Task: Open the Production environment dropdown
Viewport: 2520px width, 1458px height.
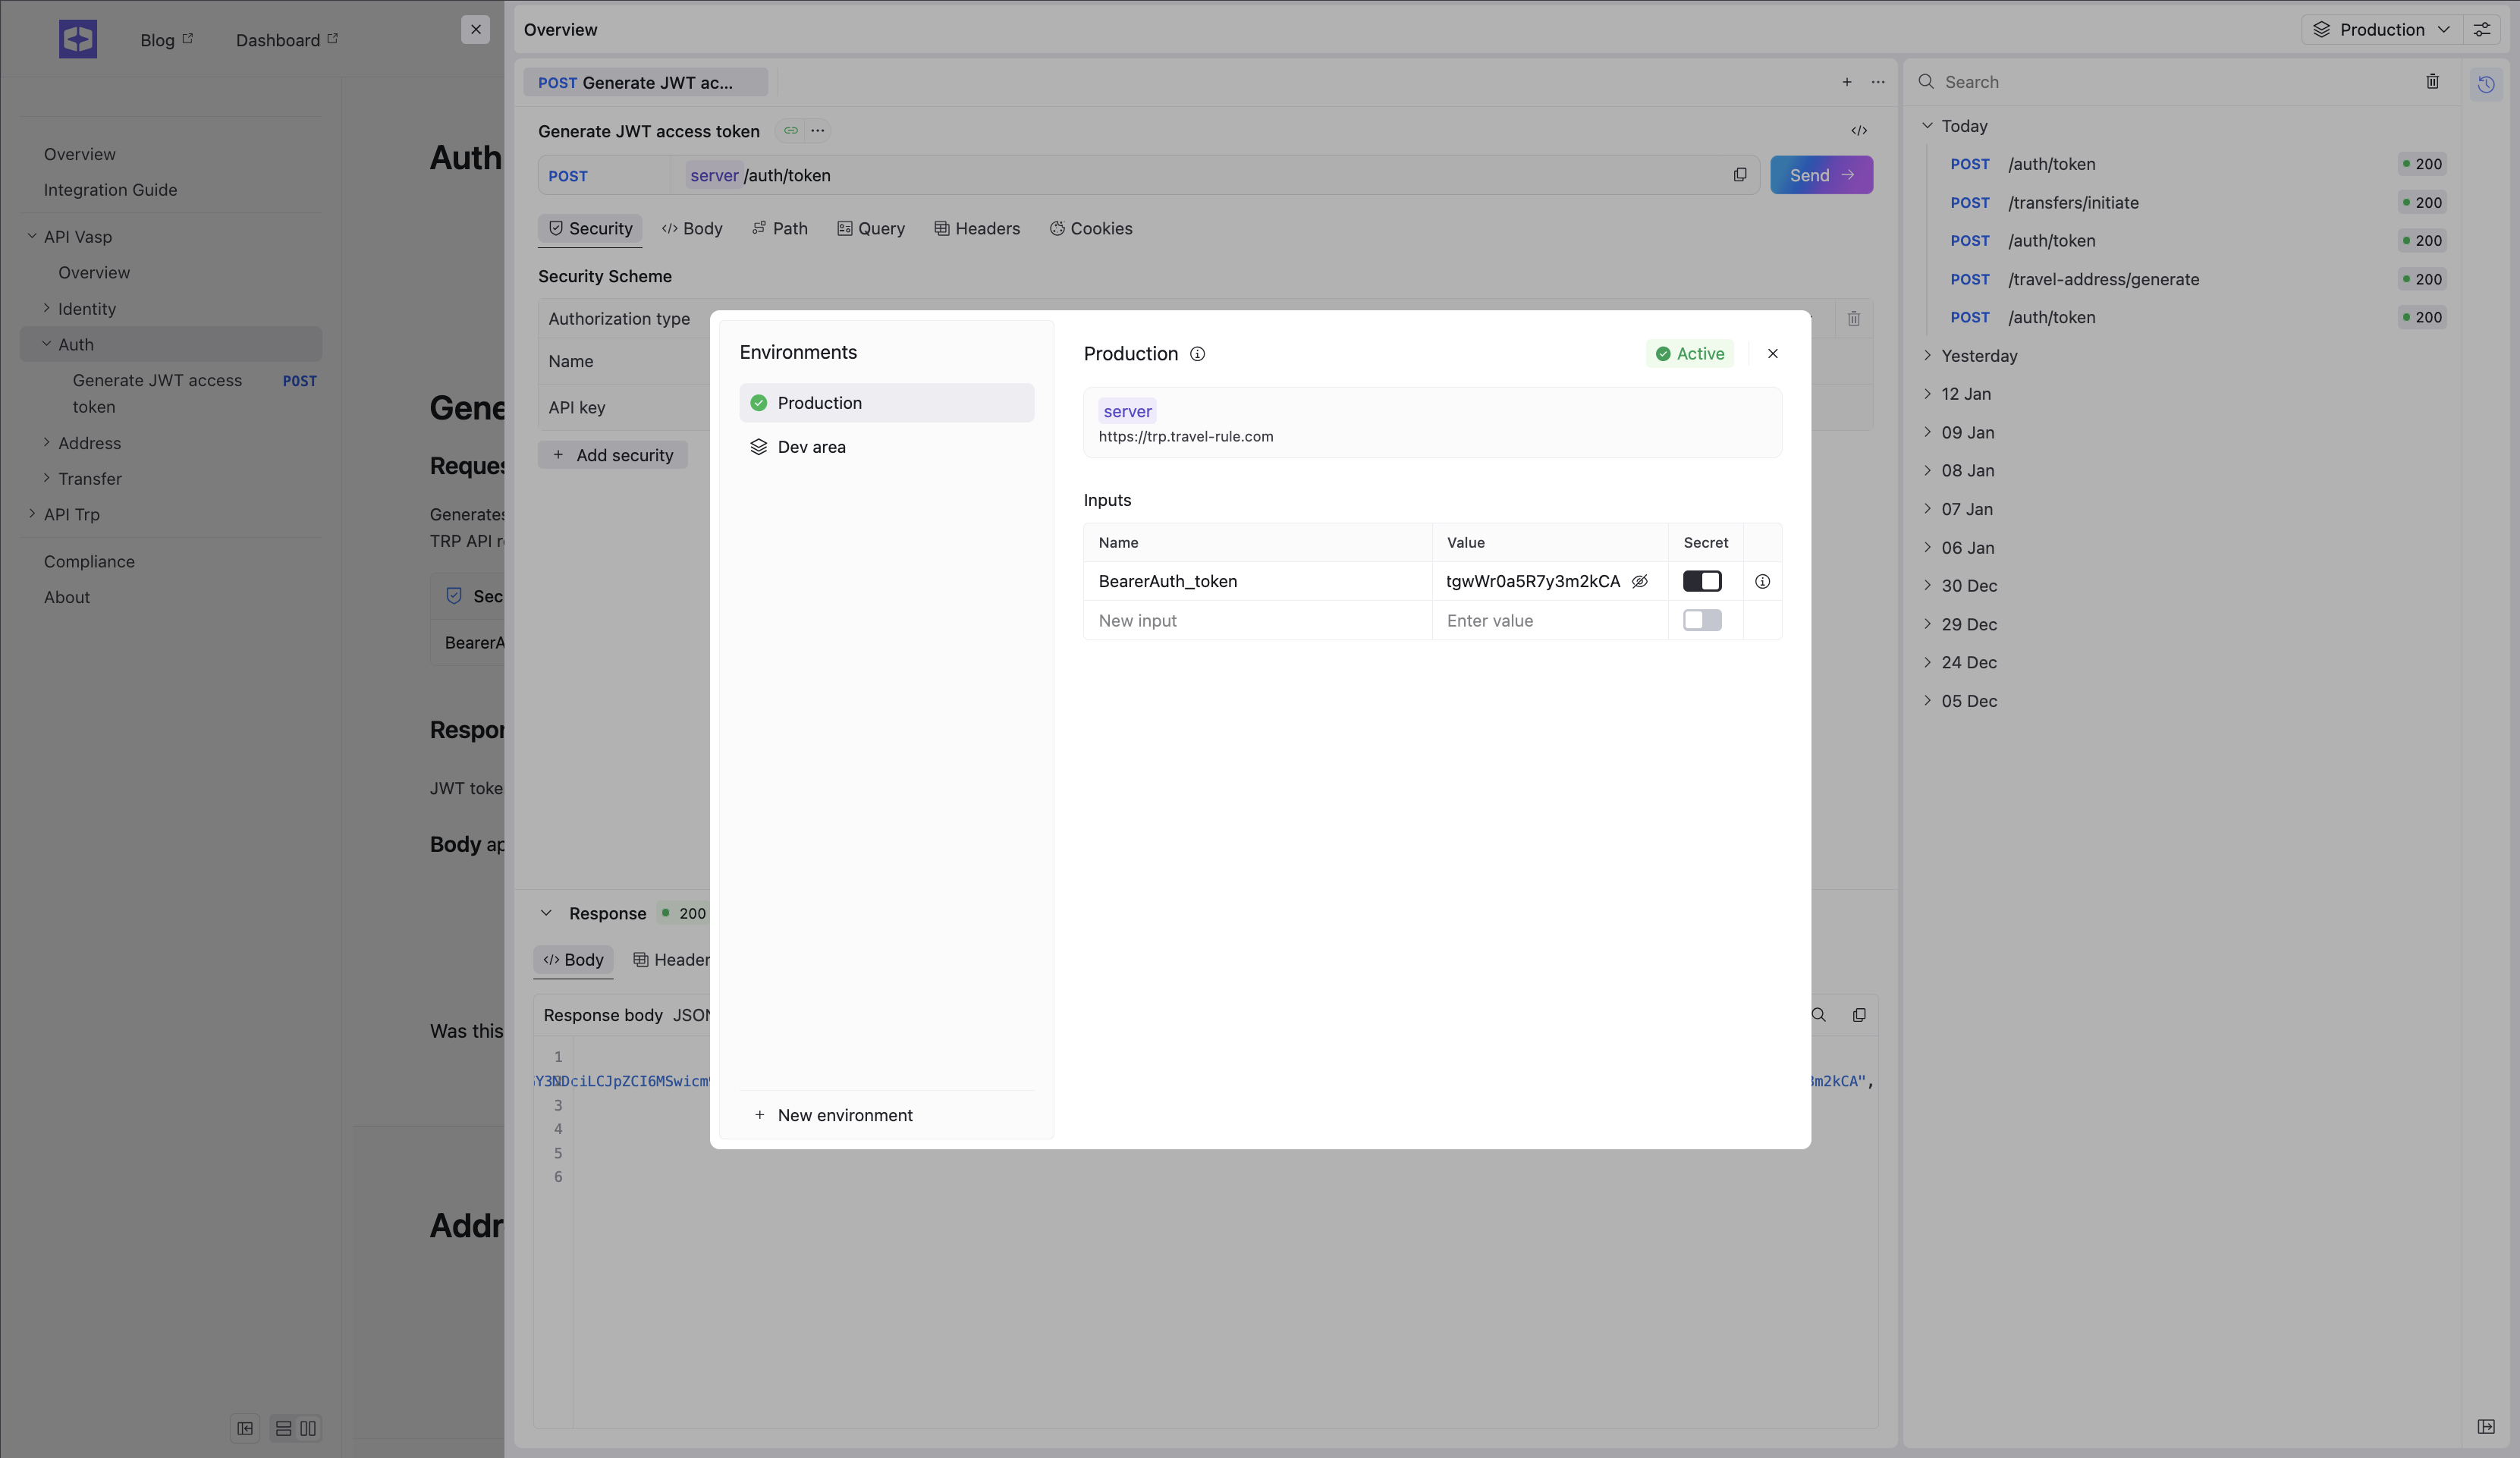Action: pyautogui.click(x=2384, y=30)
